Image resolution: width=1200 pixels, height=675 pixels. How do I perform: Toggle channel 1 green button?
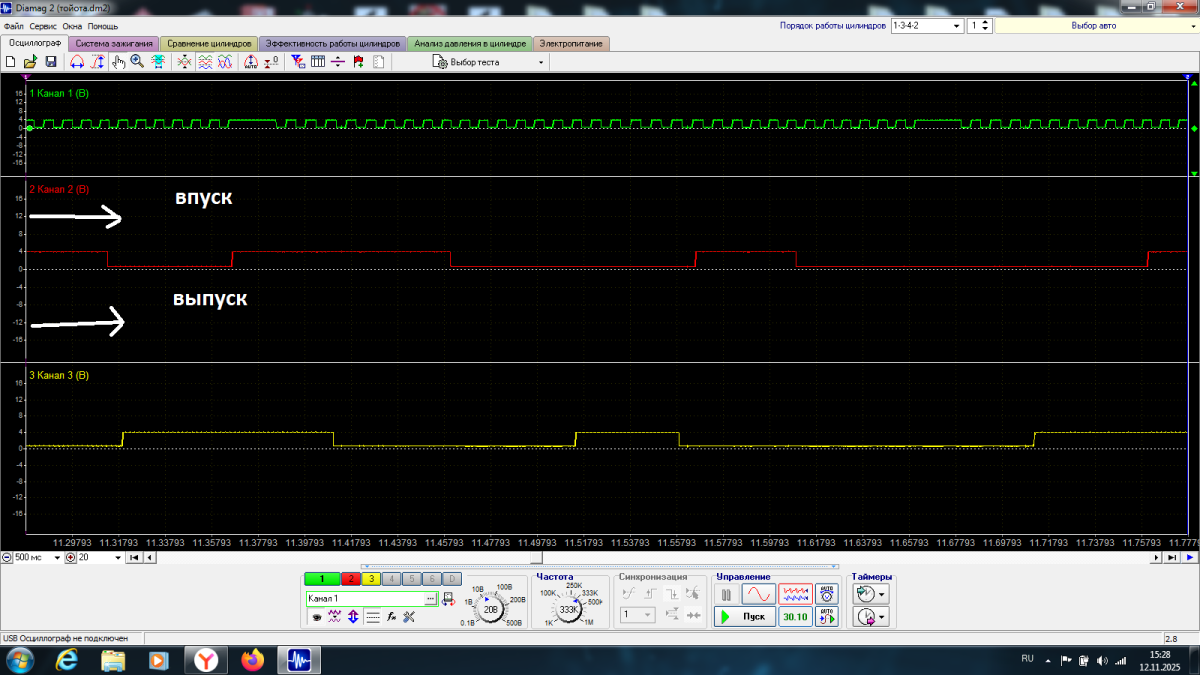(322, 579)
